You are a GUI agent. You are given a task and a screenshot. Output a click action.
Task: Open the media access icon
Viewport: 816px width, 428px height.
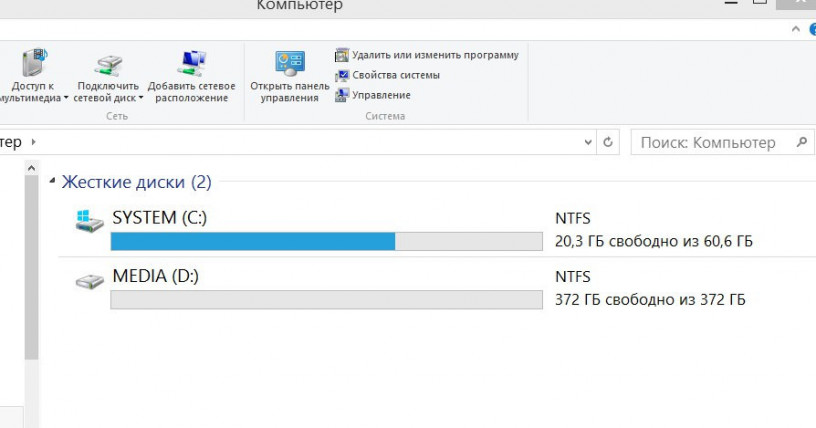coord(34,62)
